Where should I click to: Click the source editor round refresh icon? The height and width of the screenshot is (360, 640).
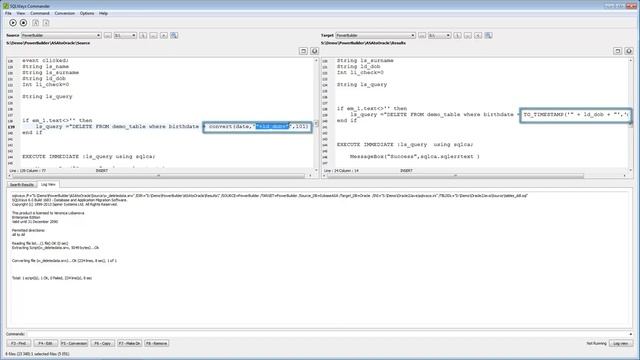pos(314,51)
